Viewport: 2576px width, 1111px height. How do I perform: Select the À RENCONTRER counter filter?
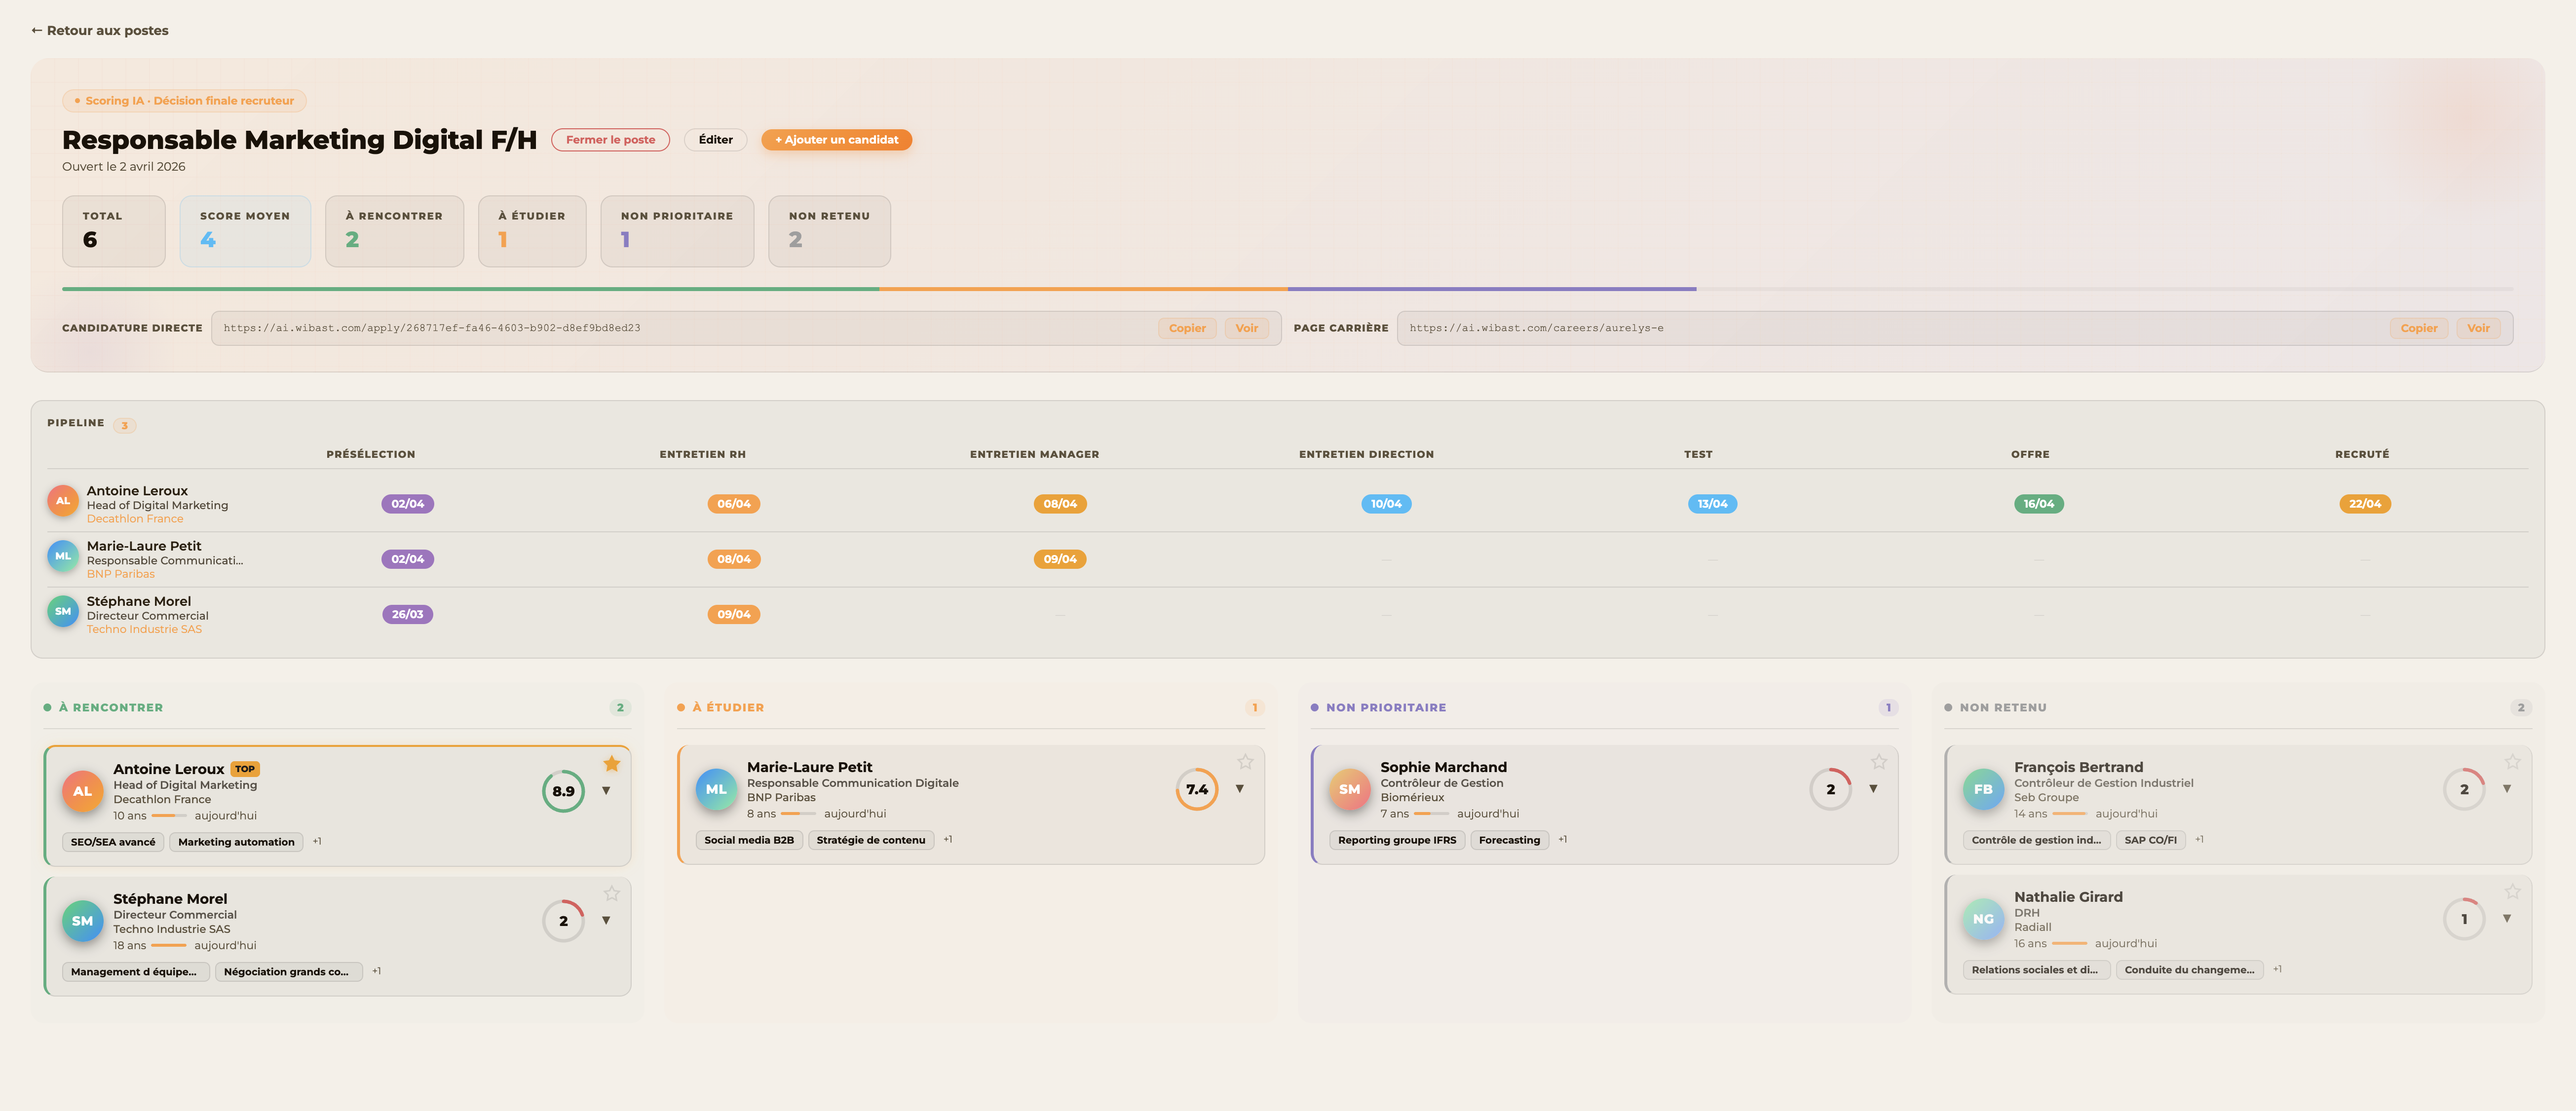click(x=394, y=231)
